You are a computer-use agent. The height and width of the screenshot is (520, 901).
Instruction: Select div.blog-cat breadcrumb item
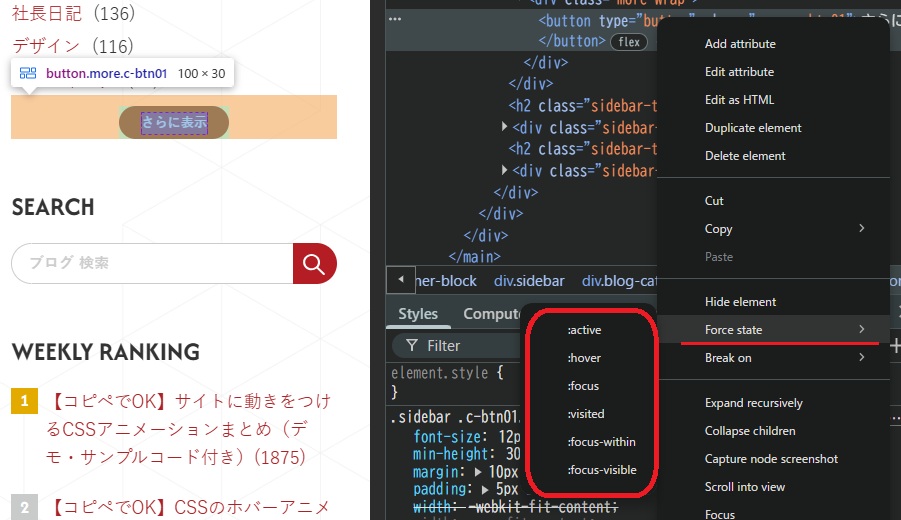(x=619, y=281)
